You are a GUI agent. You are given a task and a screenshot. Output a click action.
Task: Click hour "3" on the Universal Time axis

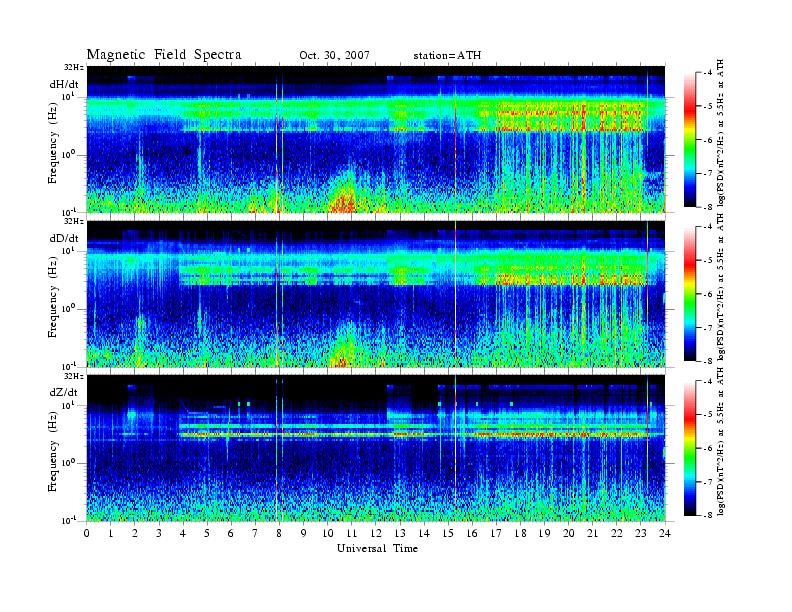click(x=159, y=534)
